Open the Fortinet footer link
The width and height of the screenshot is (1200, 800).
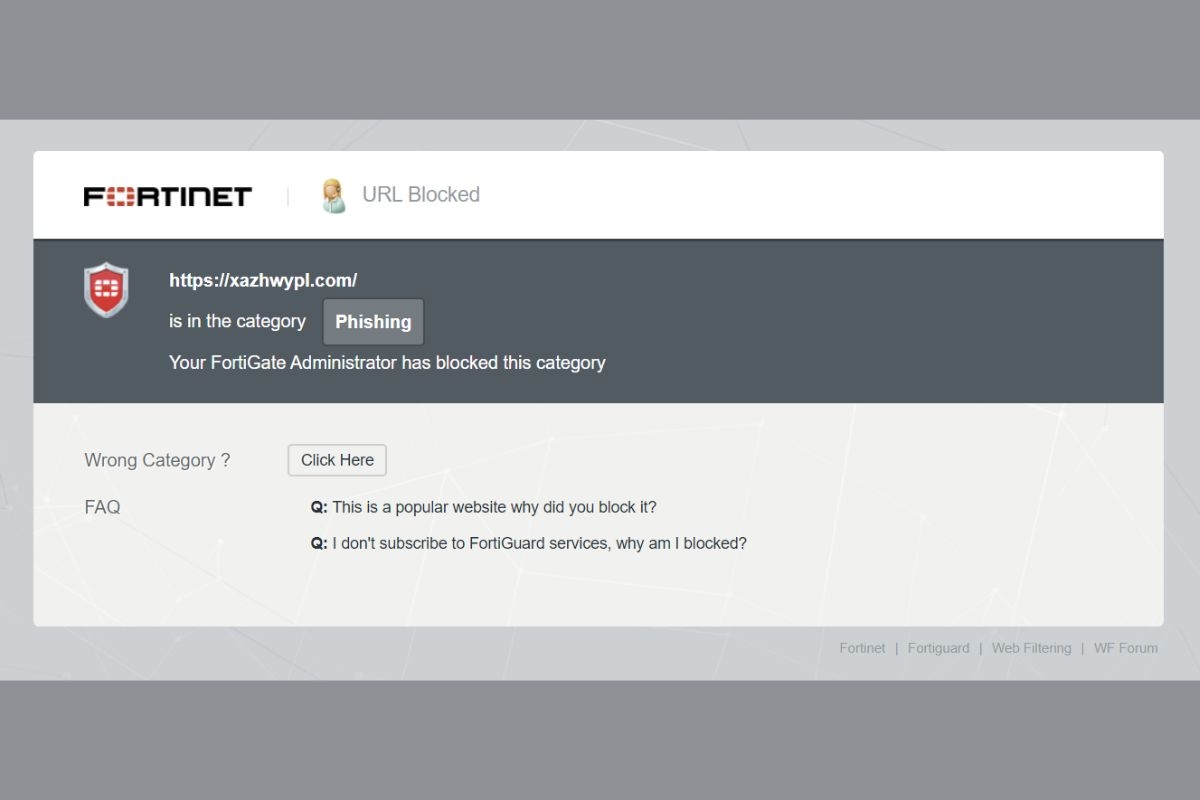(862, 648)
